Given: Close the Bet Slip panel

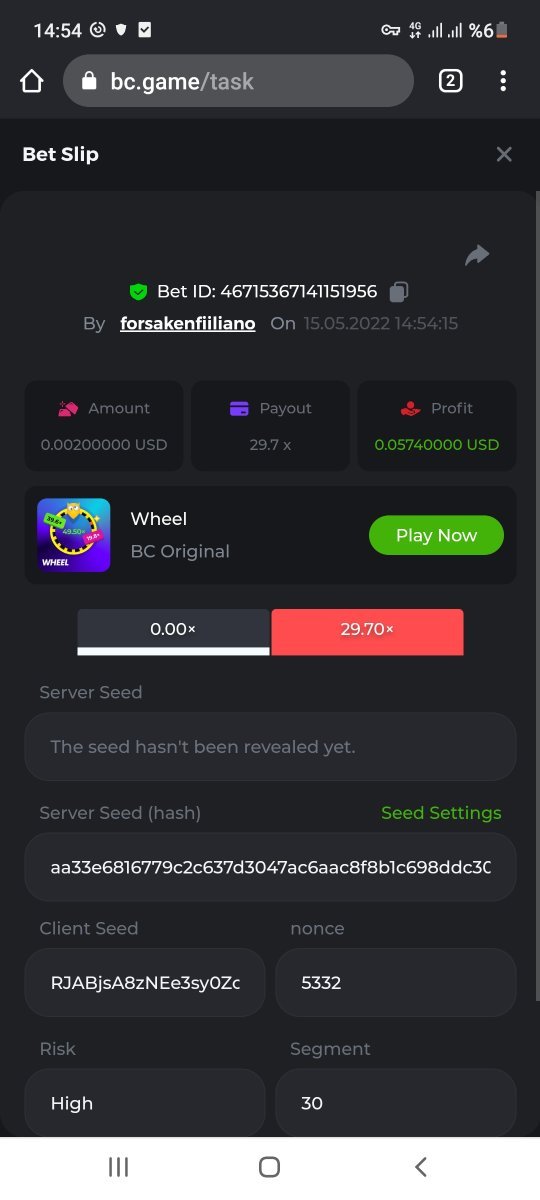Looking at the screenshot, I should click(x=504, y=154).
